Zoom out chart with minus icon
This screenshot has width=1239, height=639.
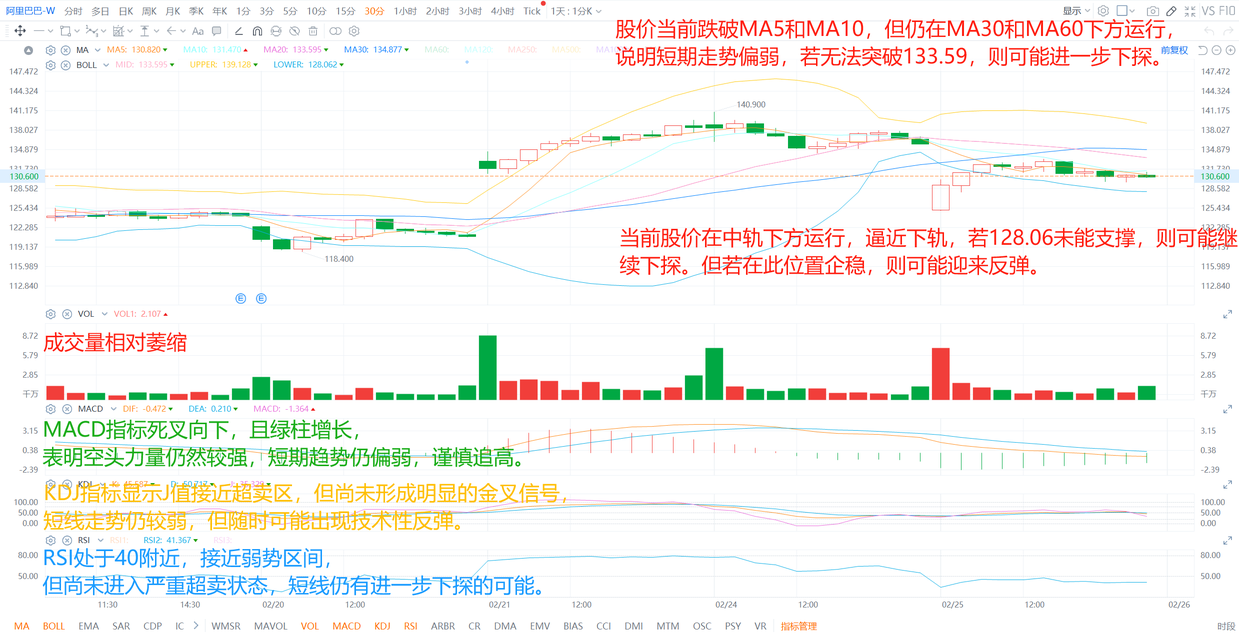tap(1217, 50)
